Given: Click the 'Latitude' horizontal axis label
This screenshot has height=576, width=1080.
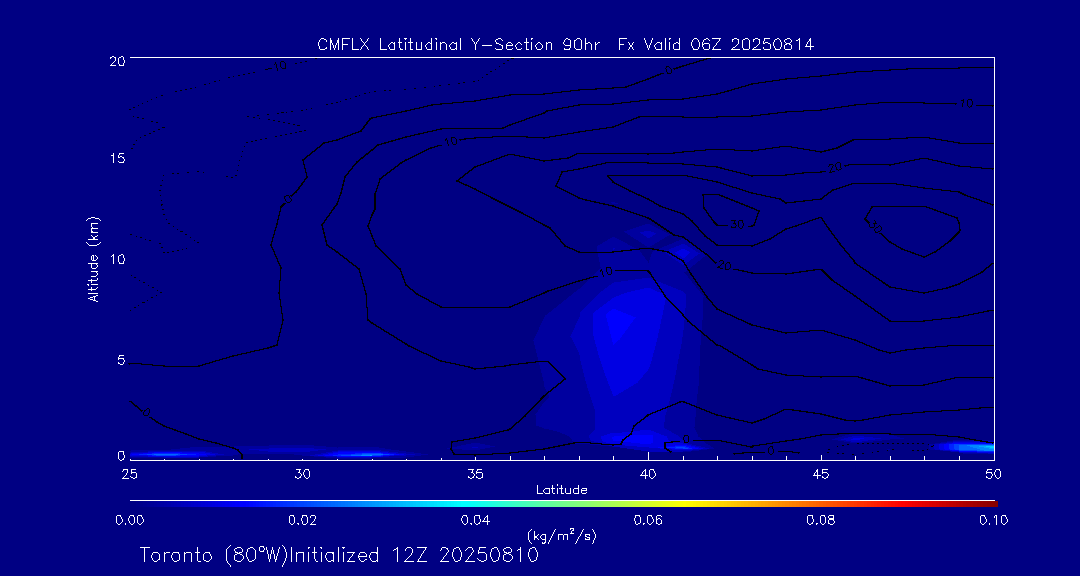Looking at the screenshot, I should [562, 489].
